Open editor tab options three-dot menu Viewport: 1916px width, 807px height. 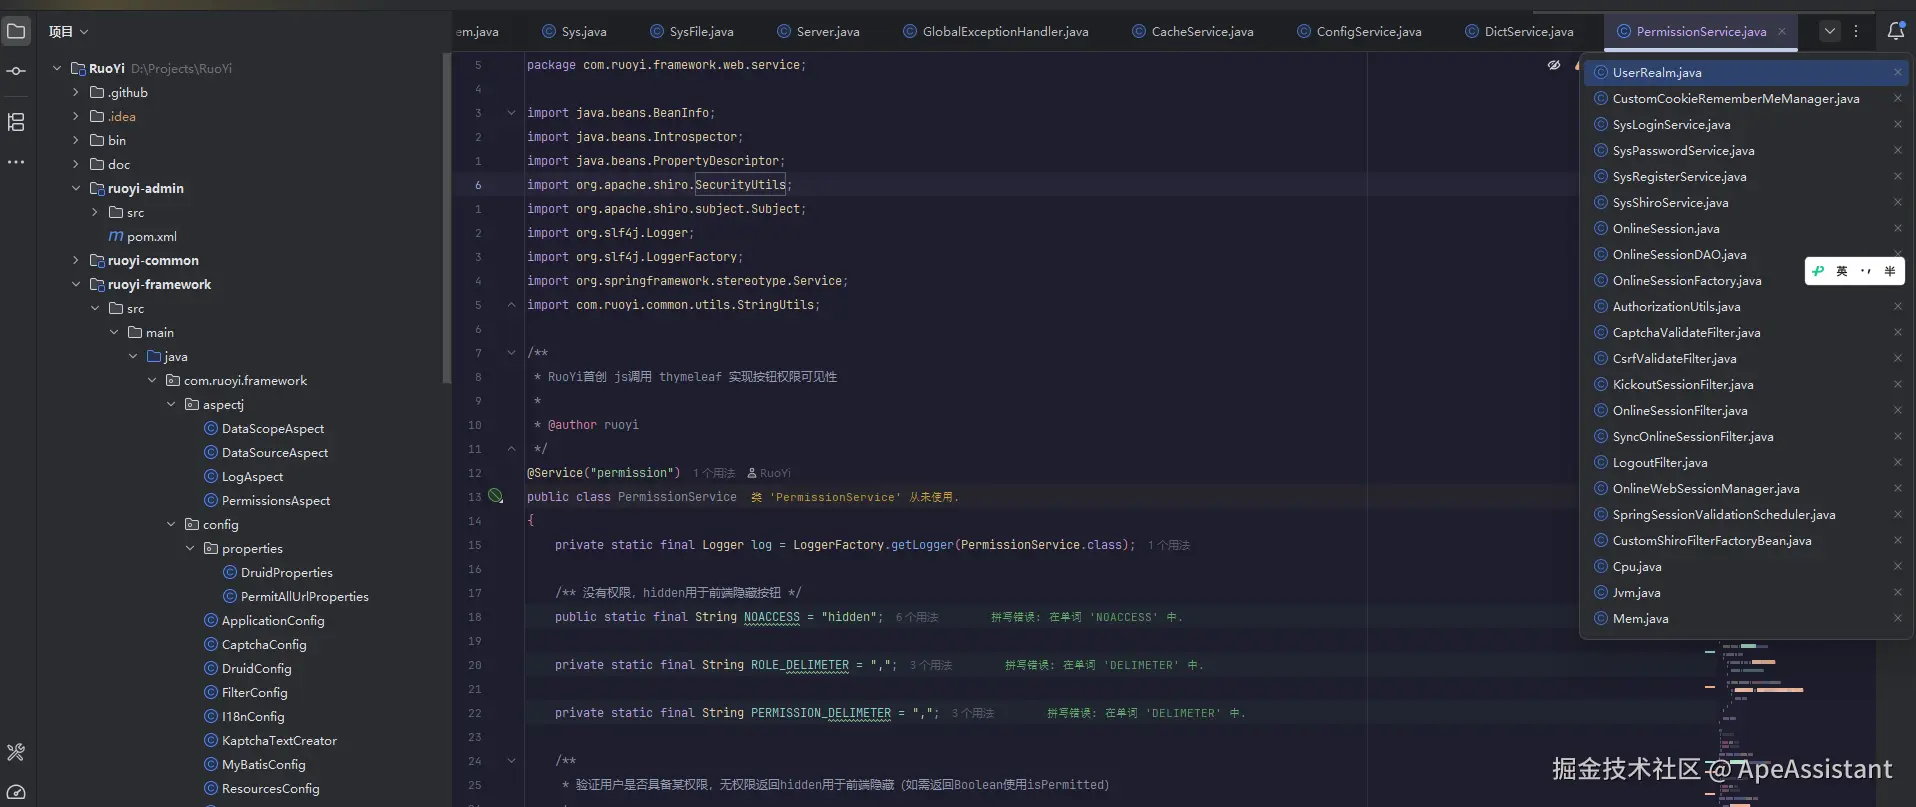pos(1856,31)
